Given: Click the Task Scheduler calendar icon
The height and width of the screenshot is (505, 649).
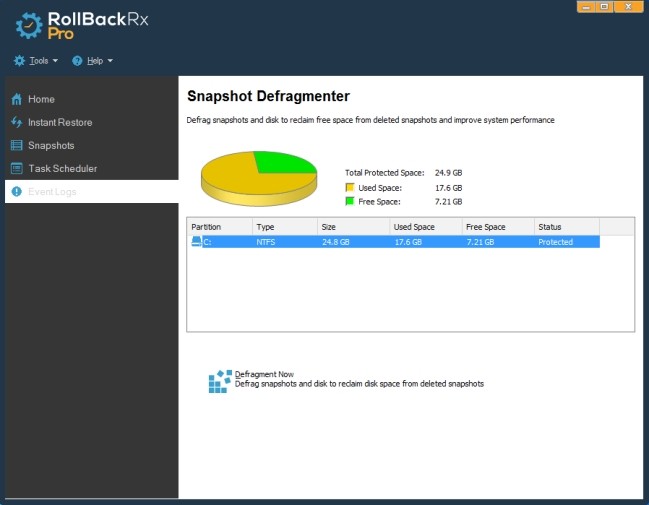Looking at the screenshot, I should (x=17, y=169).
